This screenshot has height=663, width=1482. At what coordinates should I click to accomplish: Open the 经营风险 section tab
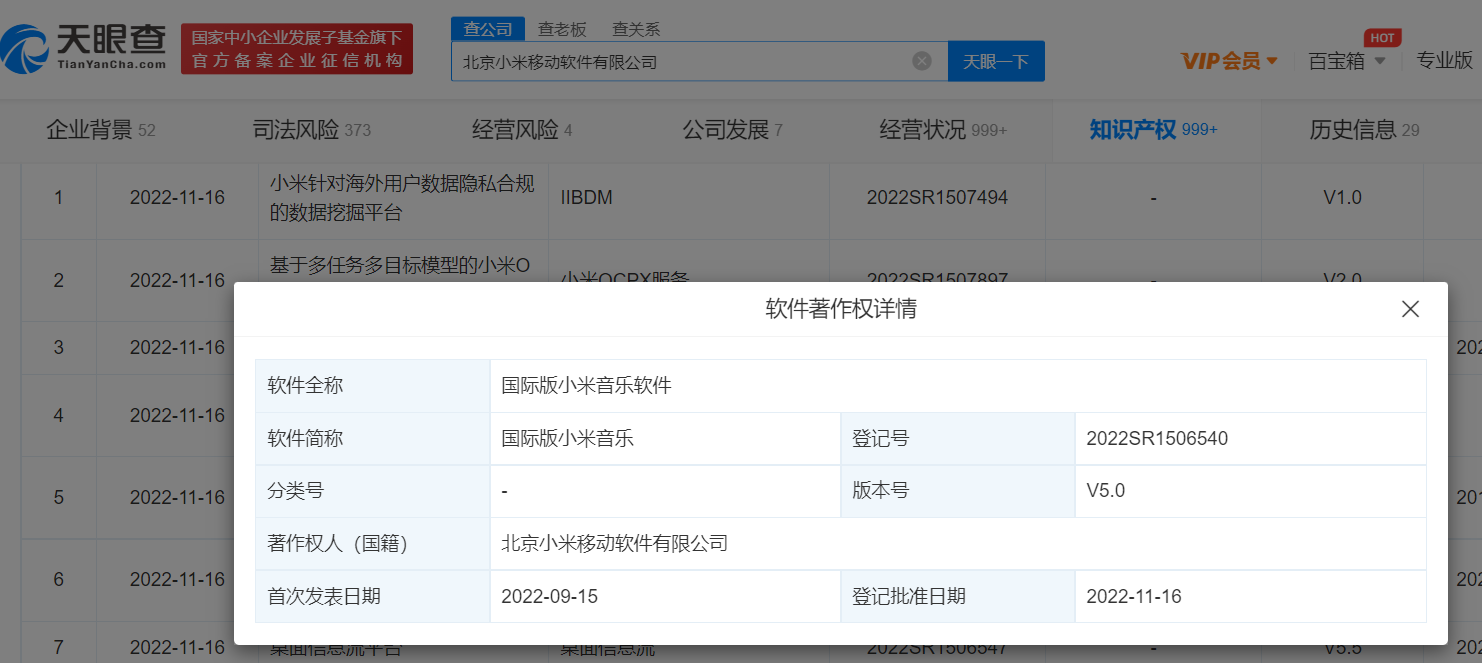coord(522,130)
